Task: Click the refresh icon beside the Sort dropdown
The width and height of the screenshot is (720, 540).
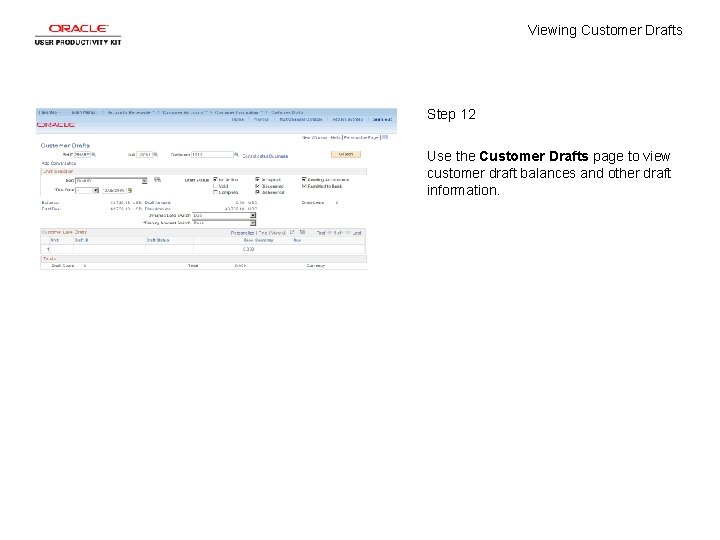Action: (157, 180)
